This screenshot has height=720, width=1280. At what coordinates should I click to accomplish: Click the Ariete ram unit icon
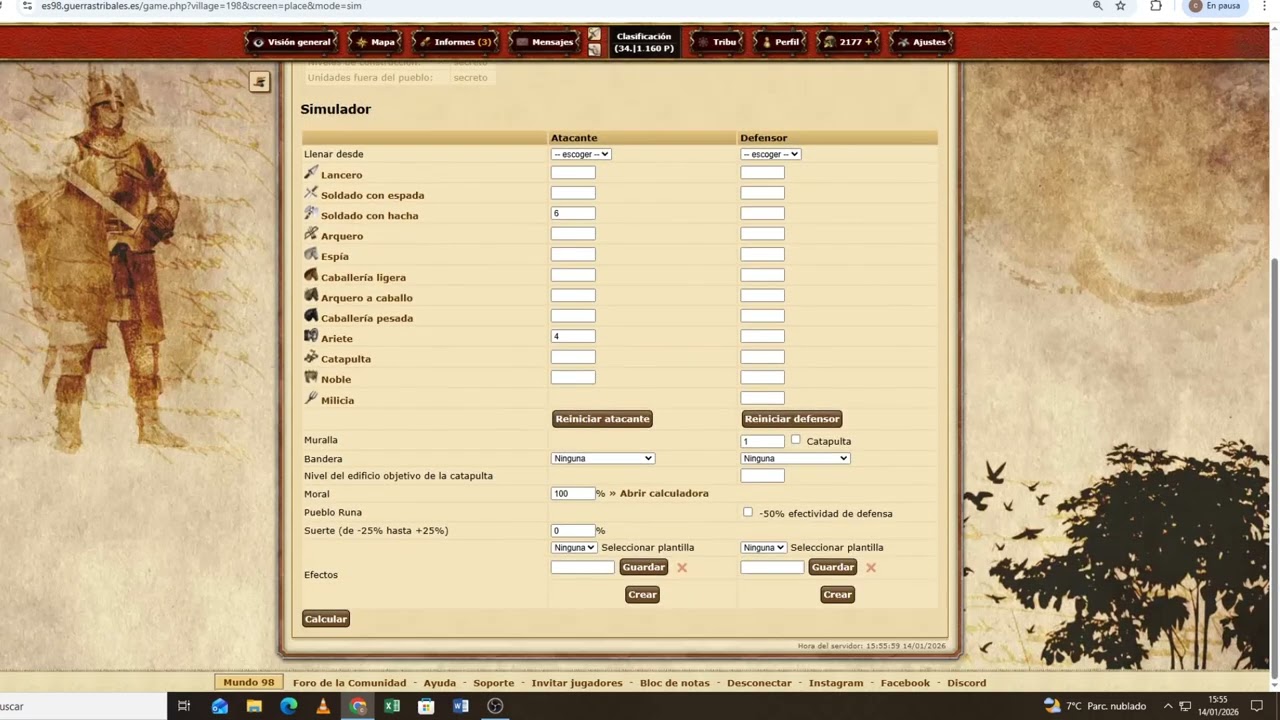(311, 337)
